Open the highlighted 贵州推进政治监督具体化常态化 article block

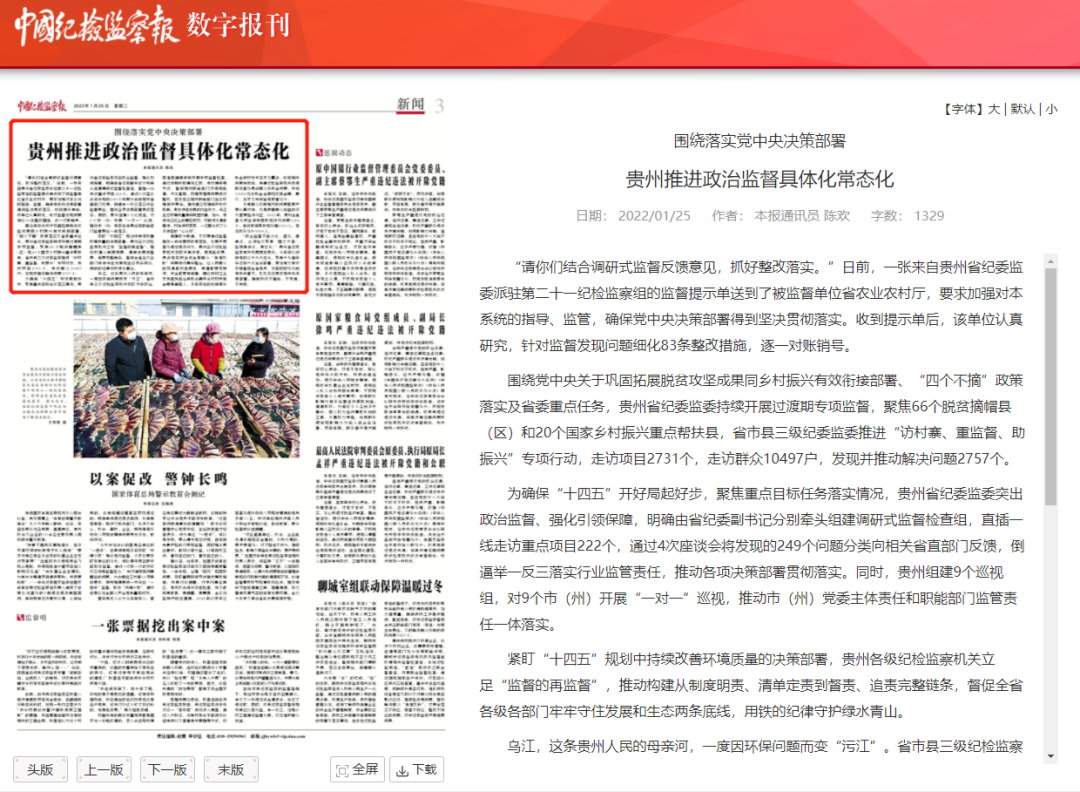coord(159,207)
